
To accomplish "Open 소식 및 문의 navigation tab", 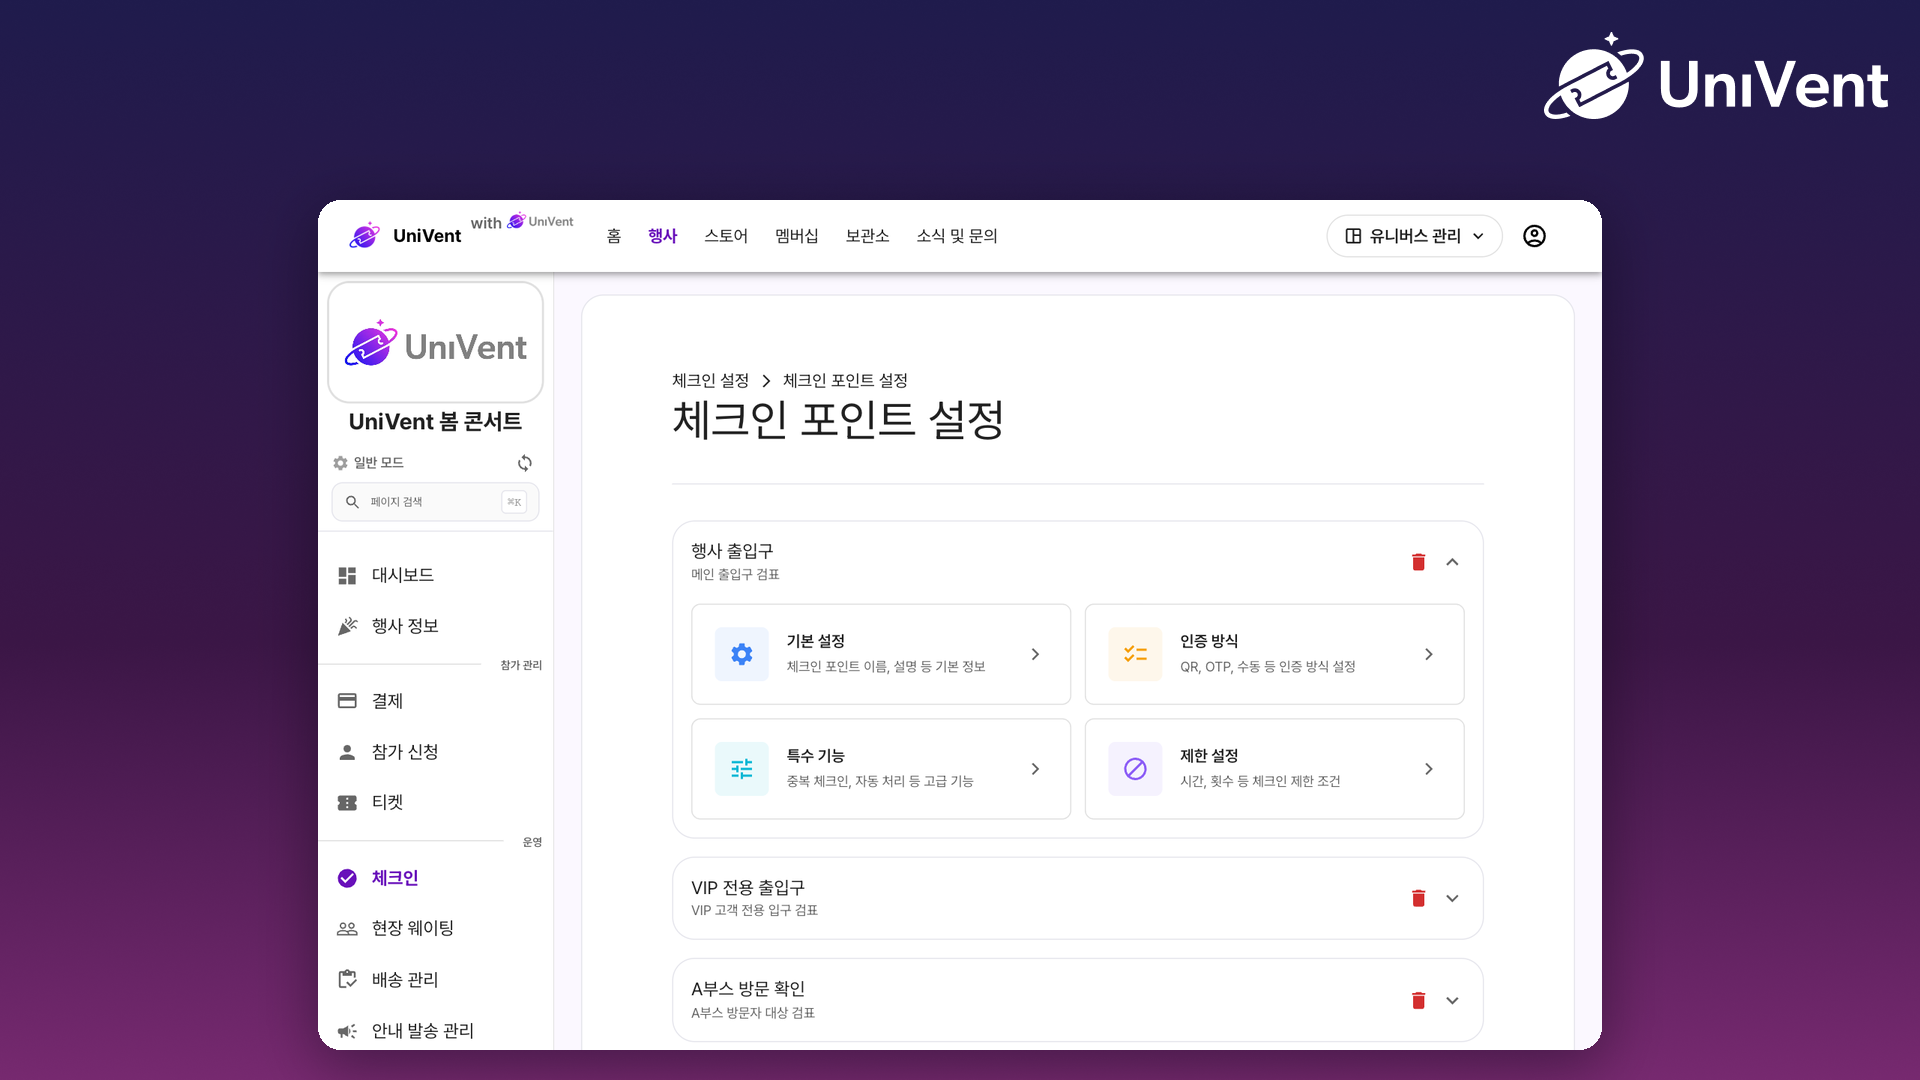I will pyautogui.click(x=957, y=236).
